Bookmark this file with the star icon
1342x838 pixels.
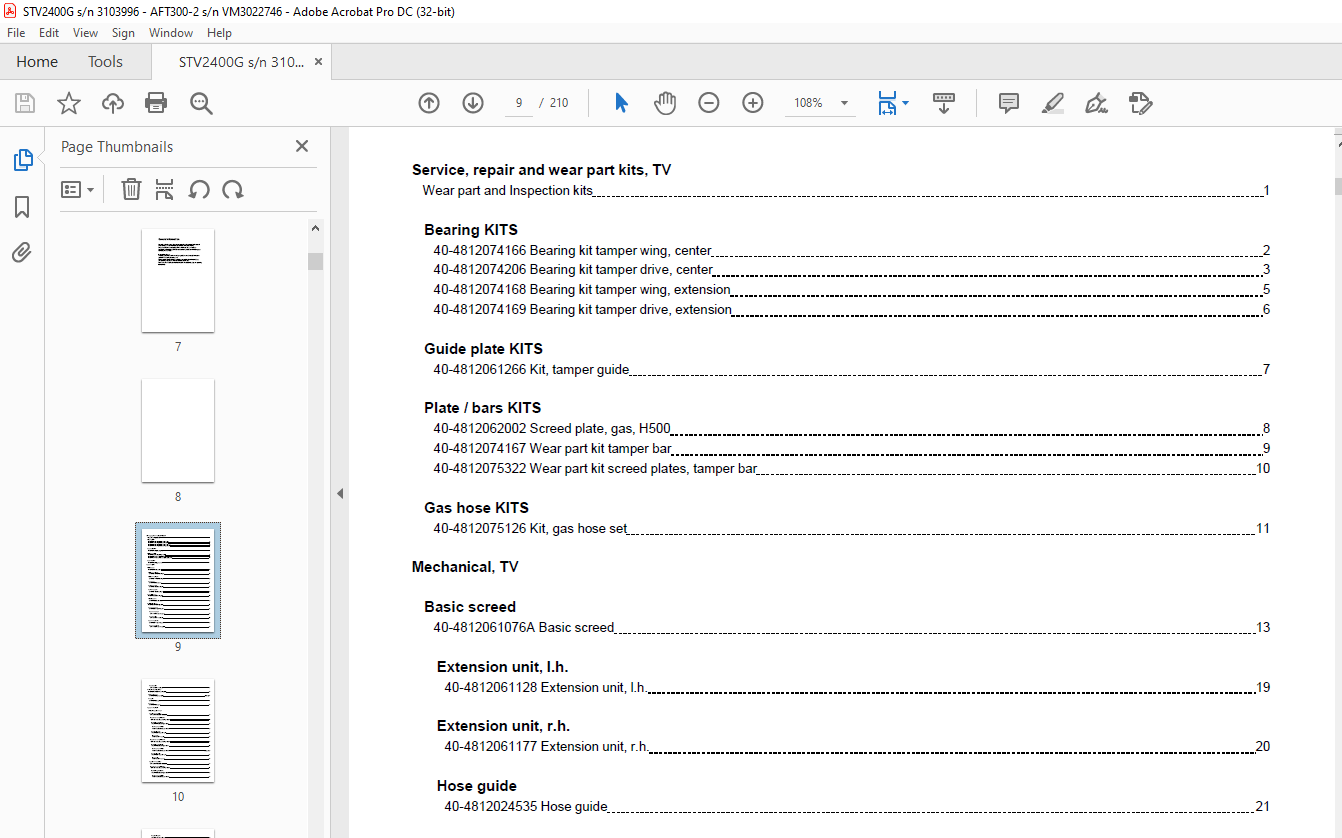coord(69,103)
